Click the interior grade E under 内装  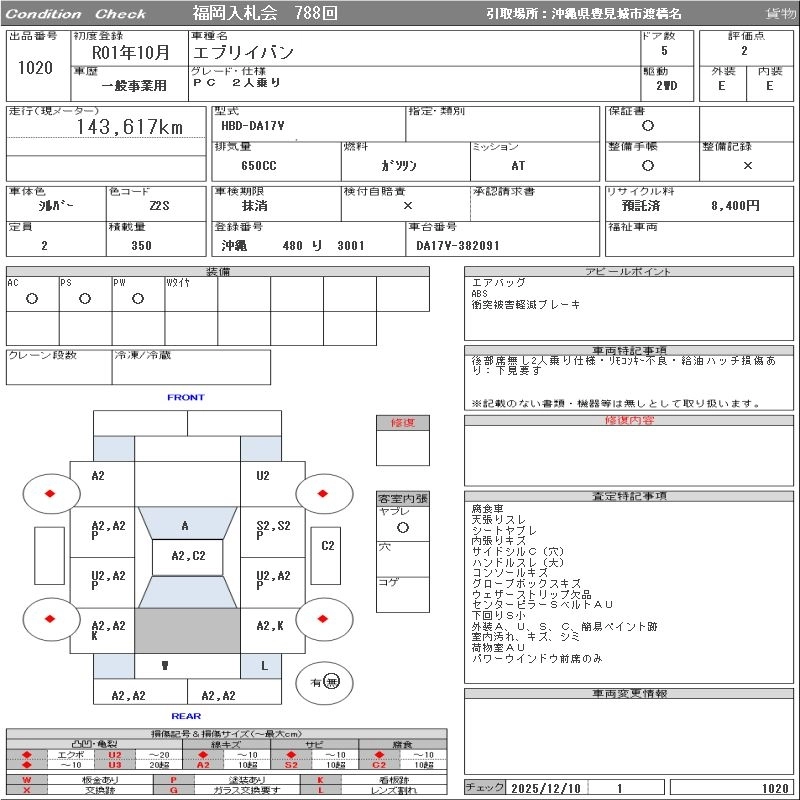click(x=769, y=85)
